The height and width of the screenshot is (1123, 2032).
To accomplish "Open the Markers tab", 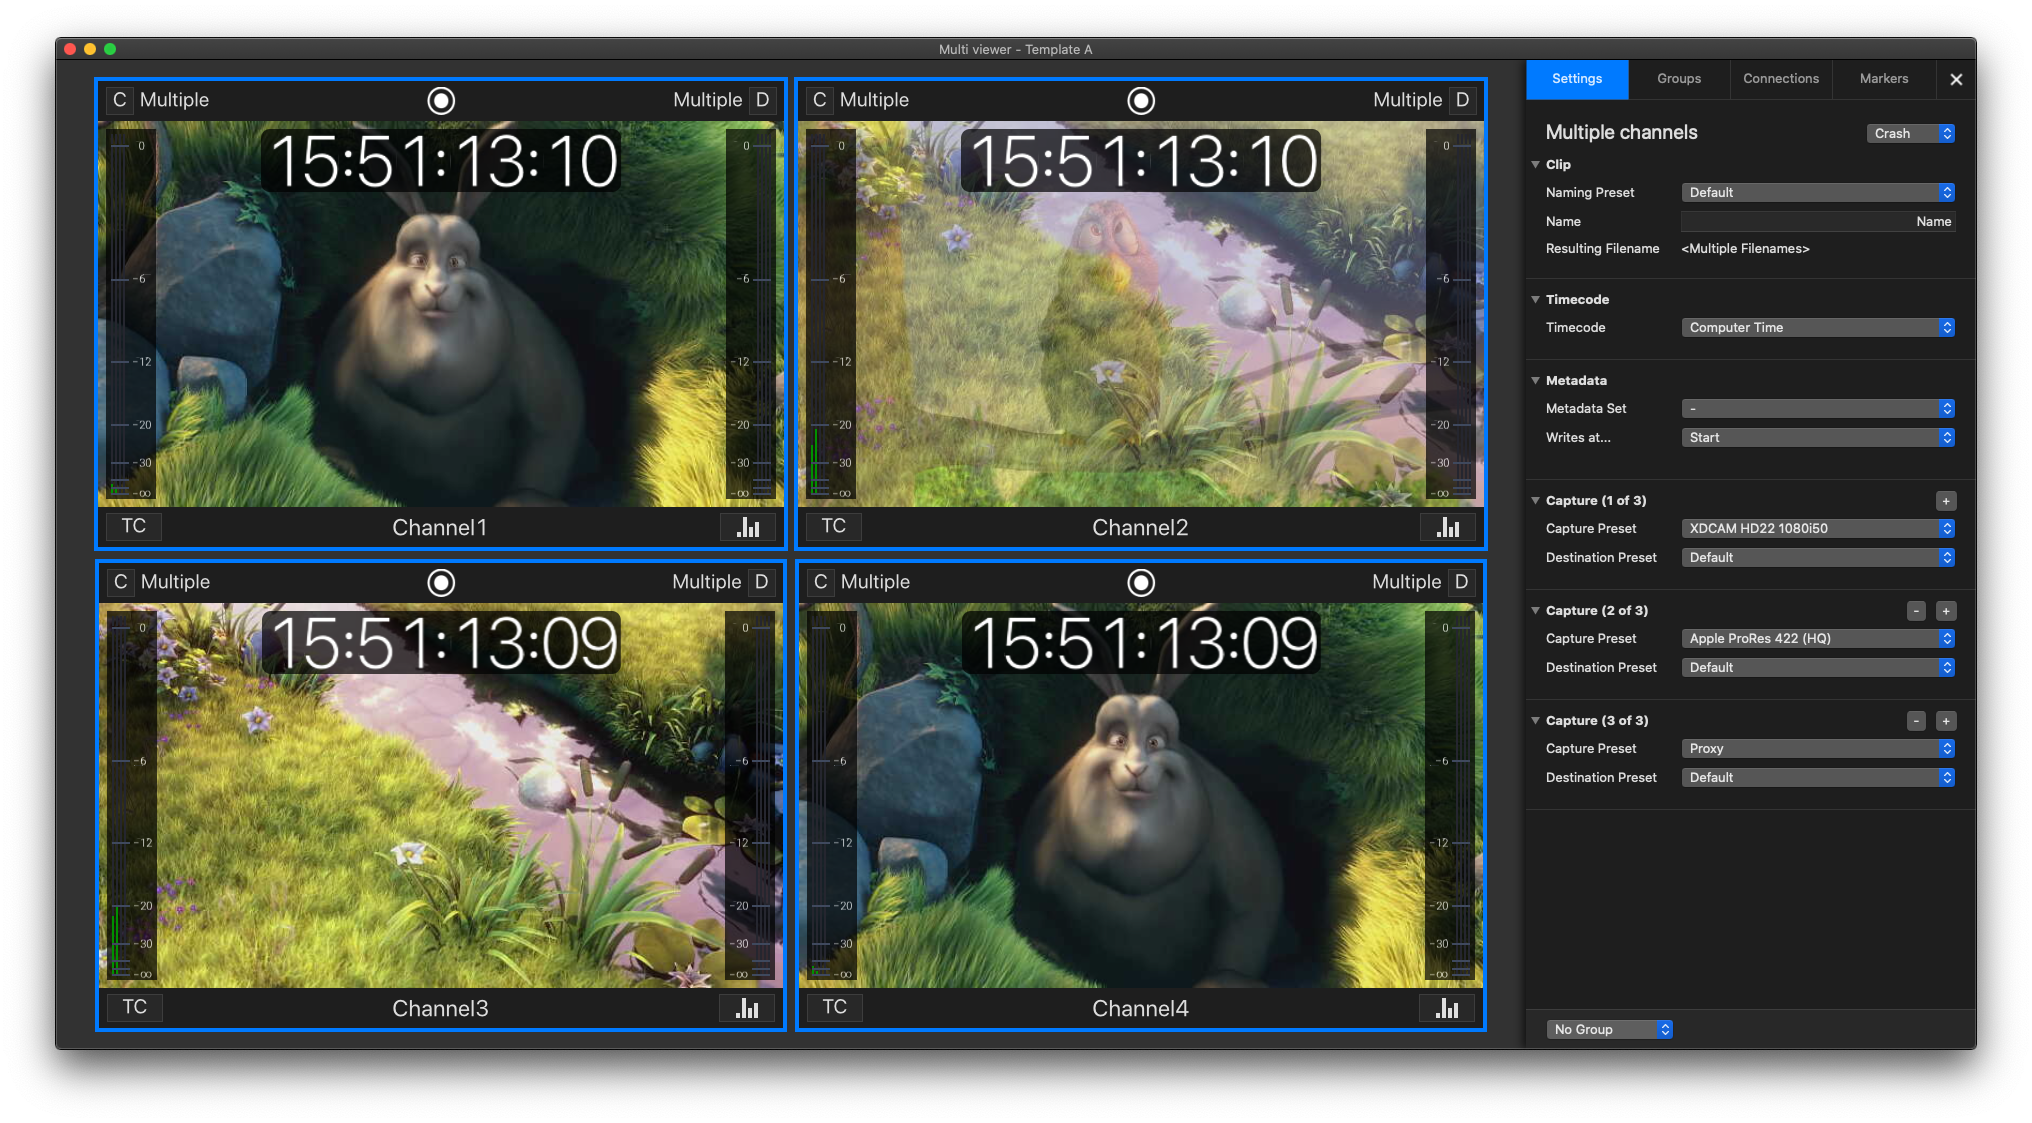I will click(x=1884, y=79).
